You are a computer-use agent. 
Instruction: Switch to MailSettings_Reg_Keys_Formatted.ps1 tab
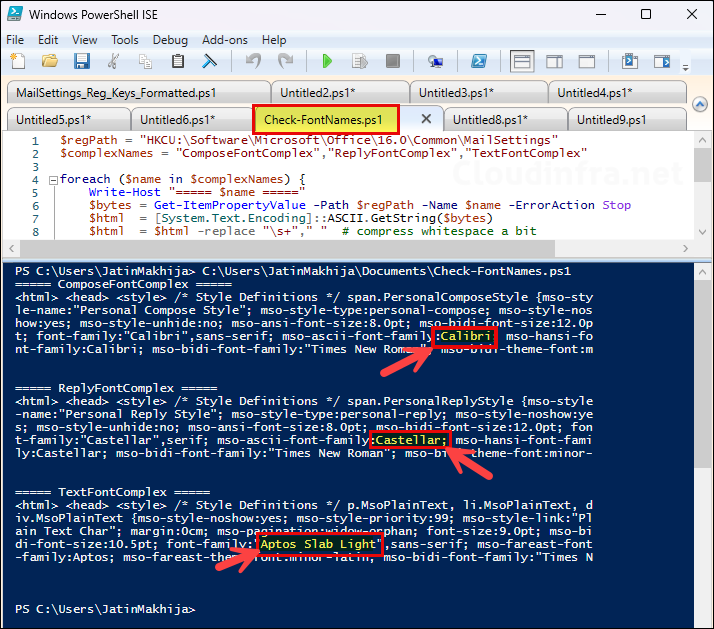[138, 93]
